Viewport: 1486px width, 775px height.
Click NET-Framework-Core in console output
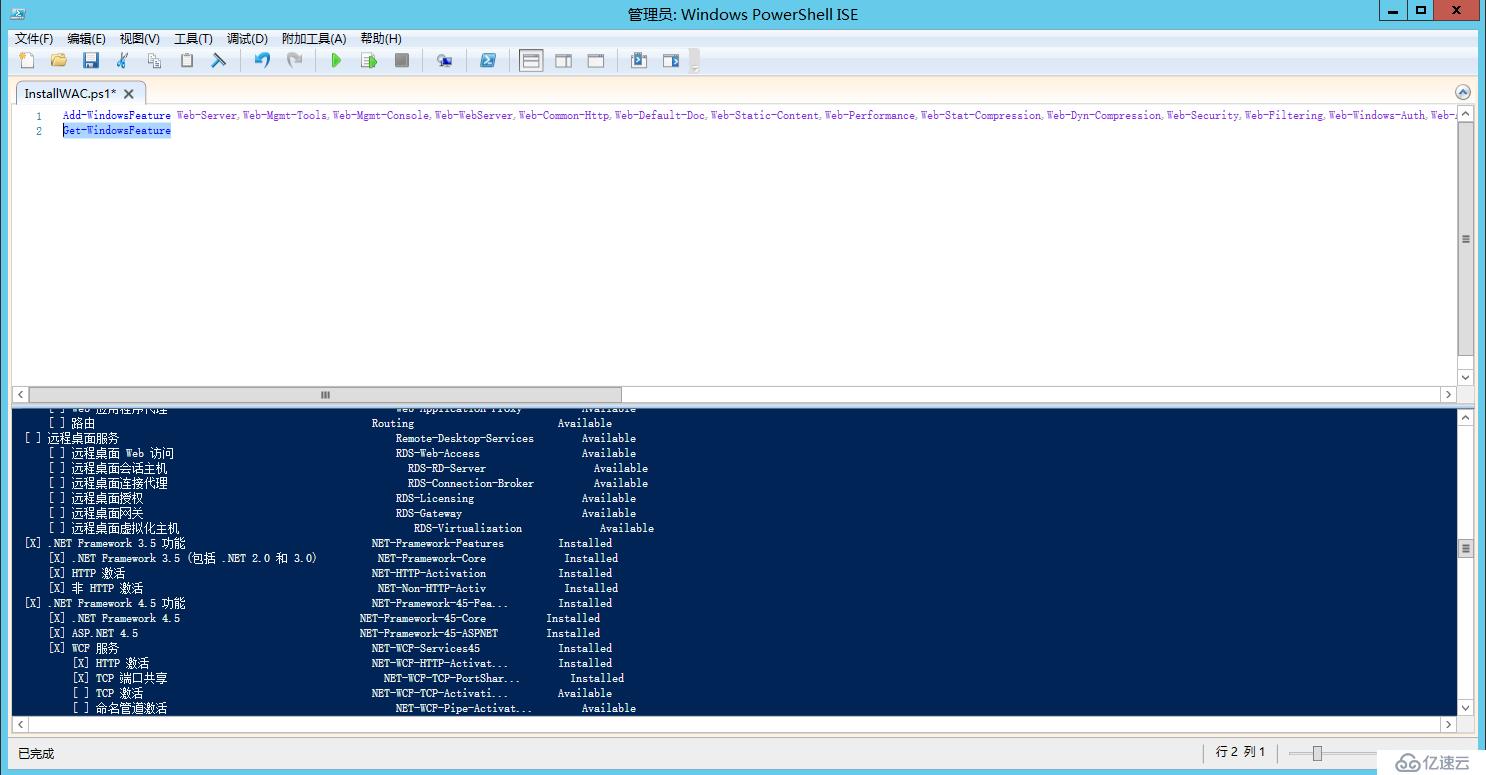[x=432, y=559]
